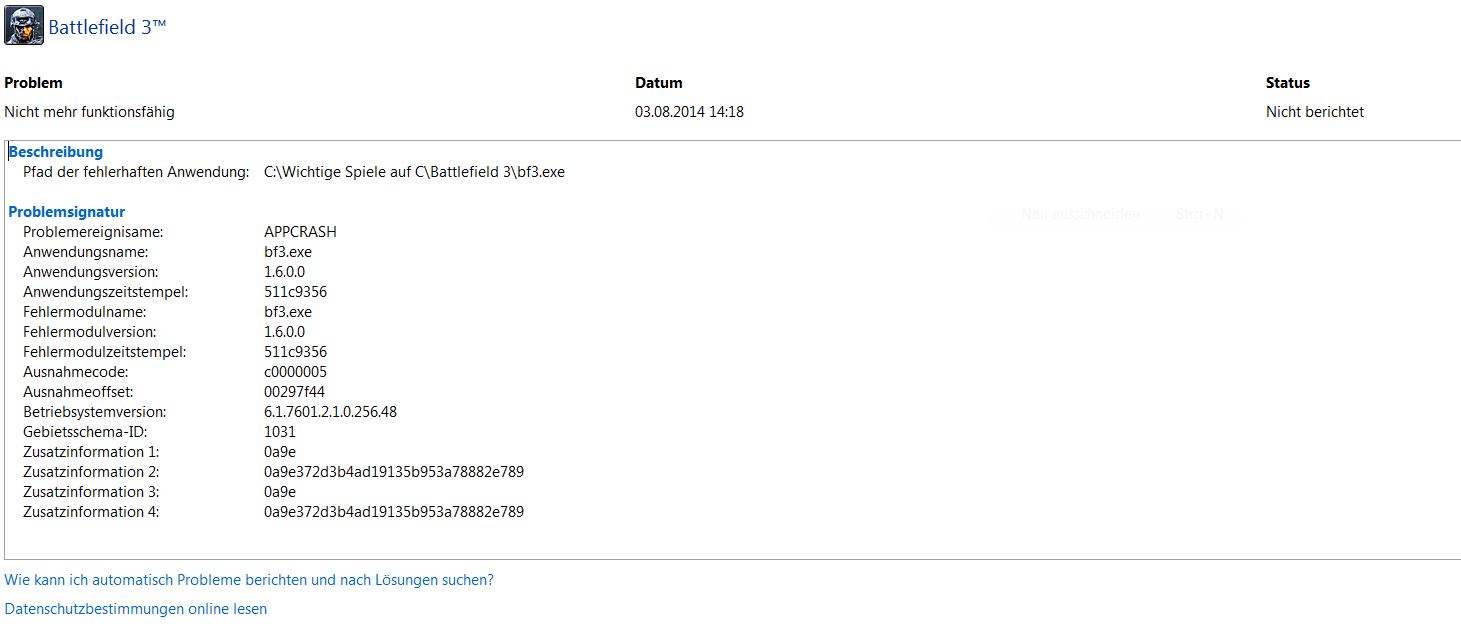Click the Anwendungszeitstempel label
The height and width of the screenshot is (637, 1461).
tap(106, 292)
